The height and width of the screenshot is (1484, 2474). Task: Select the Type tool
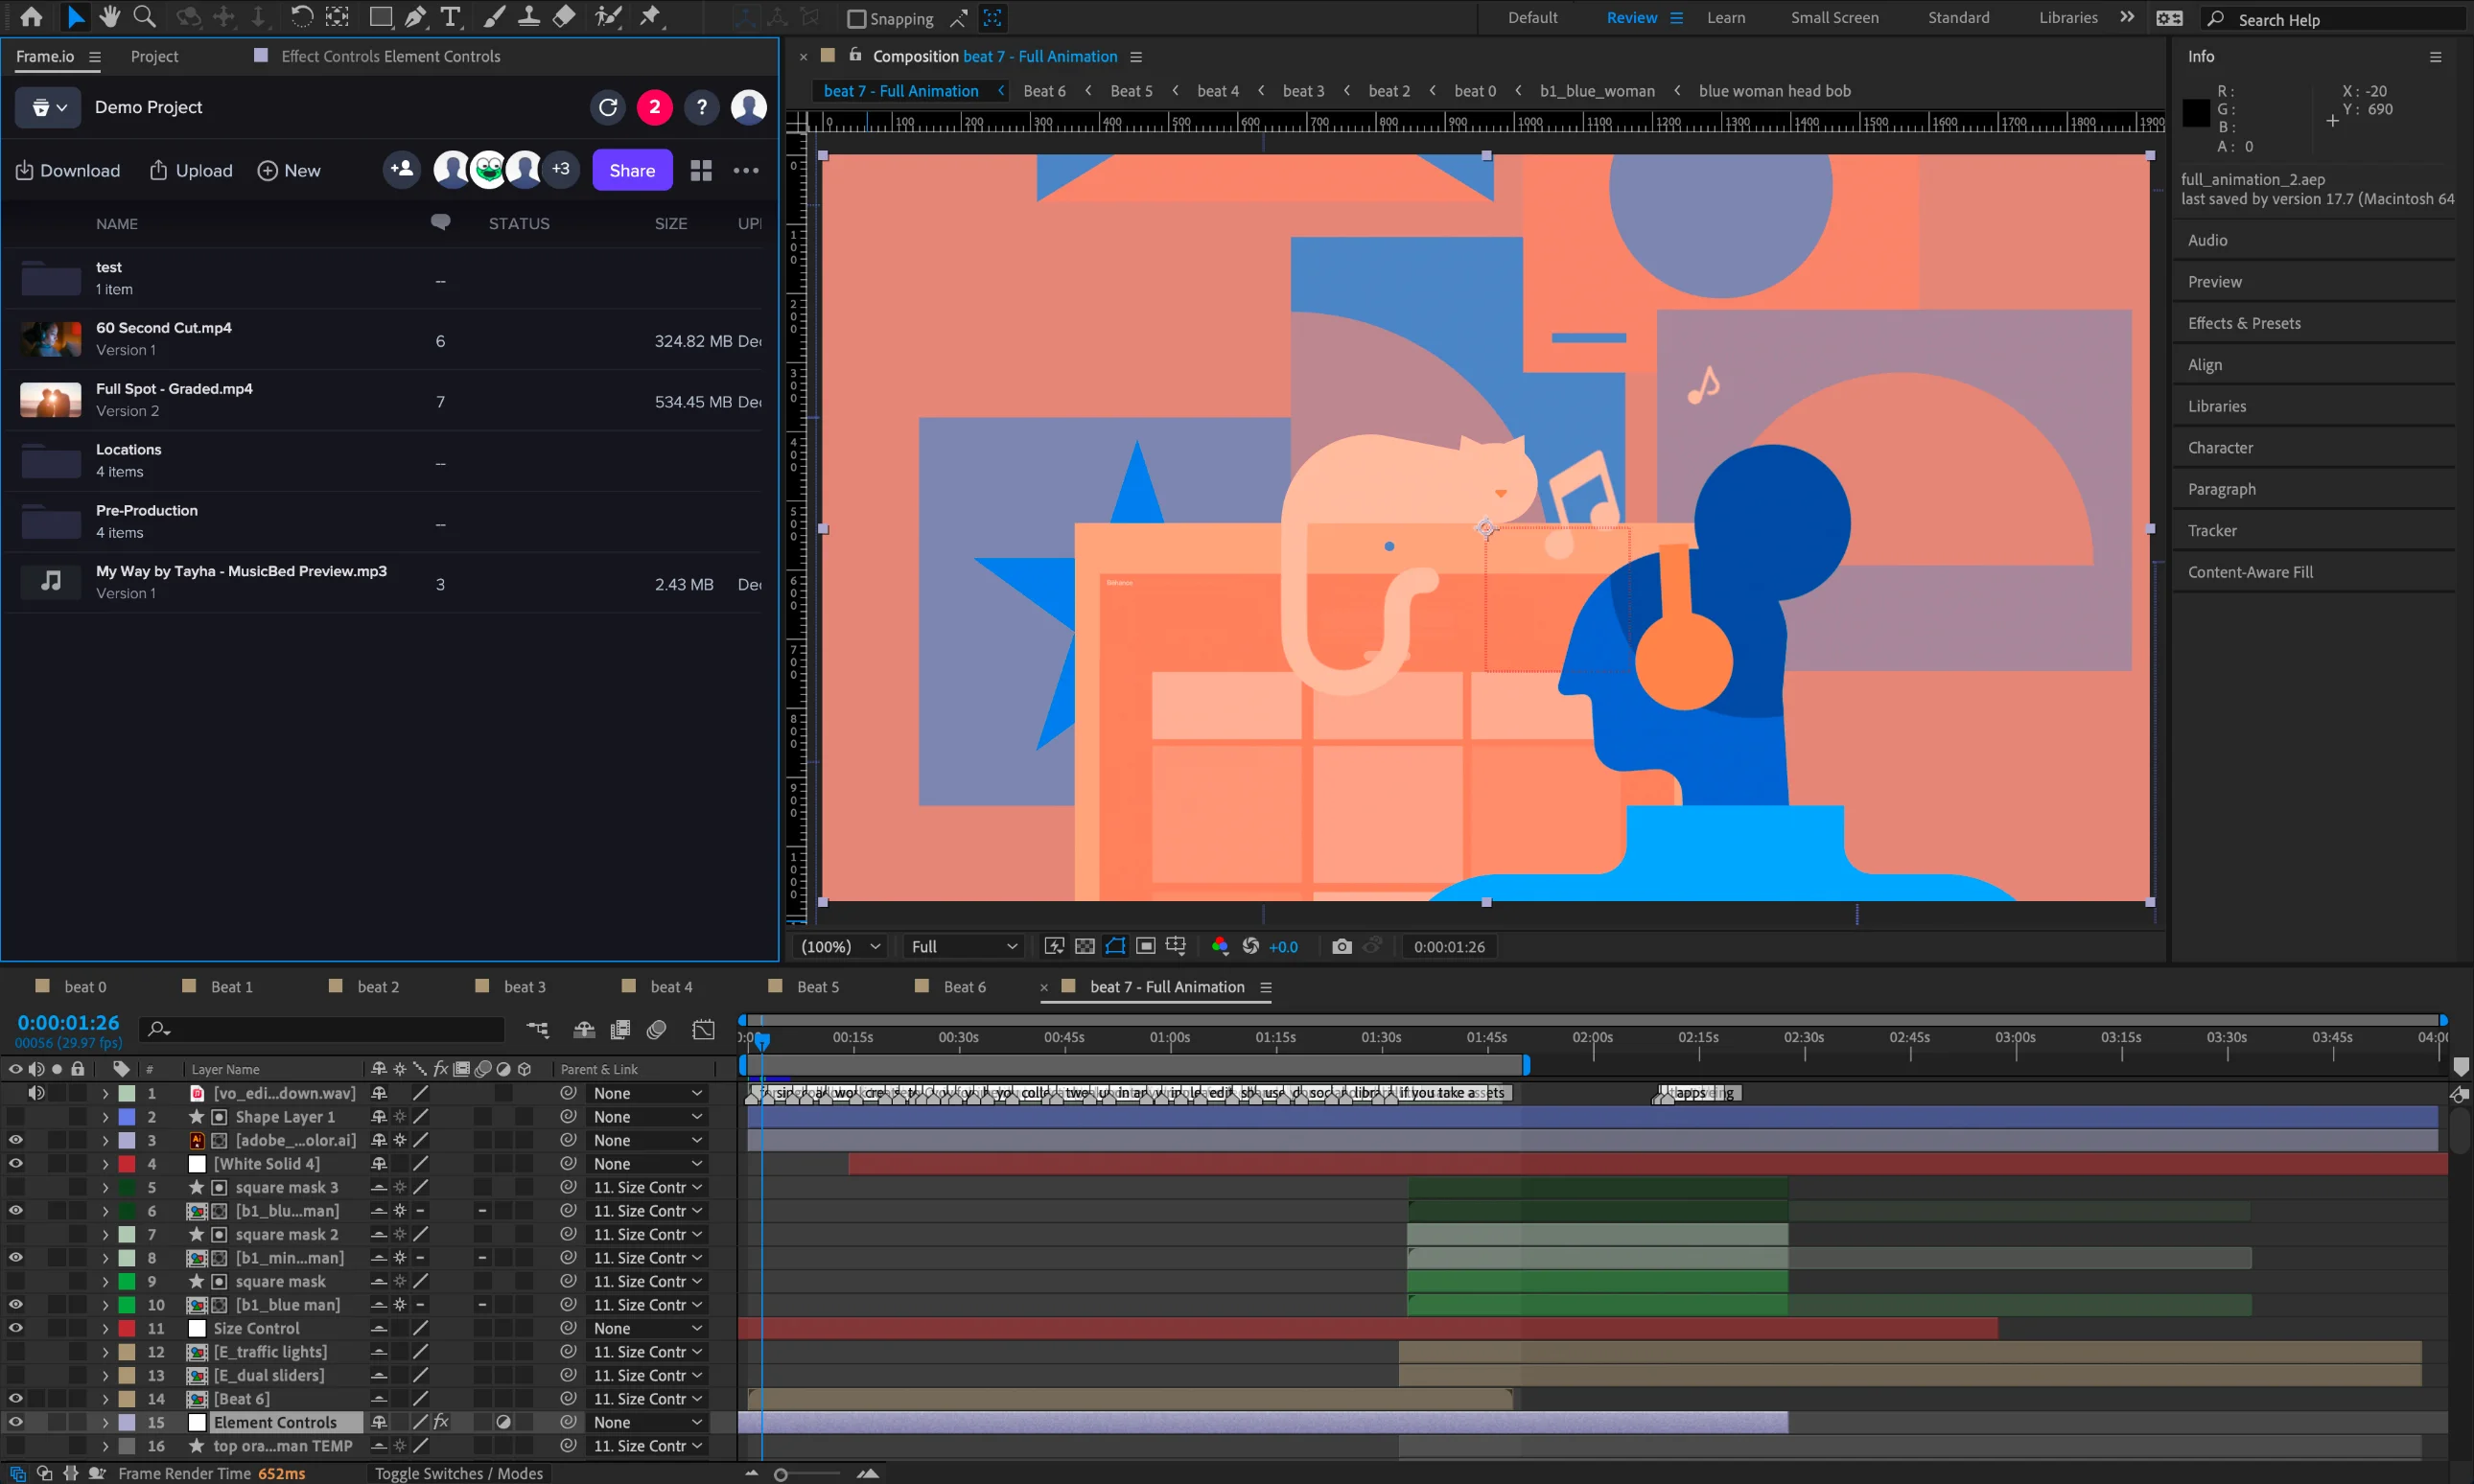pyautogui.click(x=451, y=17)
